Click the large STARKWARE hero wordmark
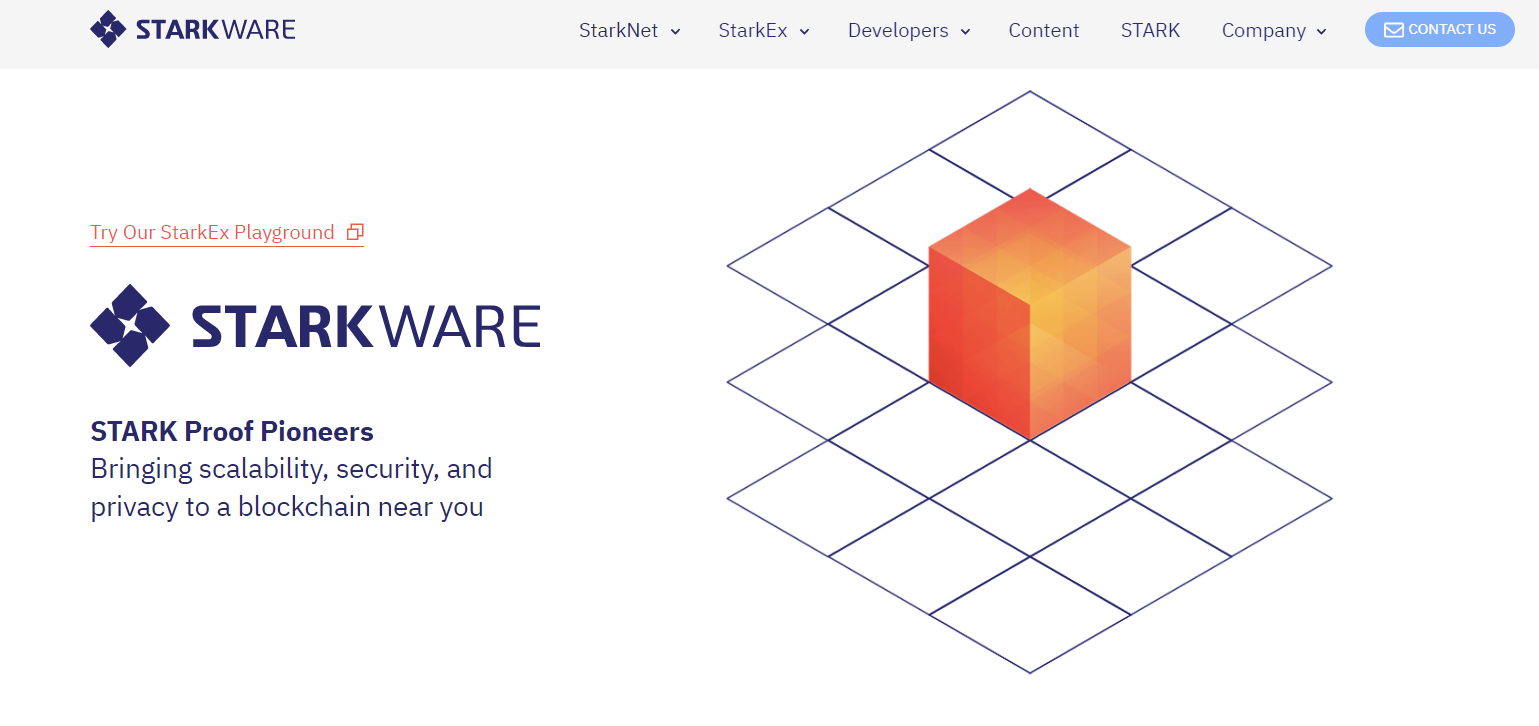Viewport: 1539px width, 726px height. [365, 326]
